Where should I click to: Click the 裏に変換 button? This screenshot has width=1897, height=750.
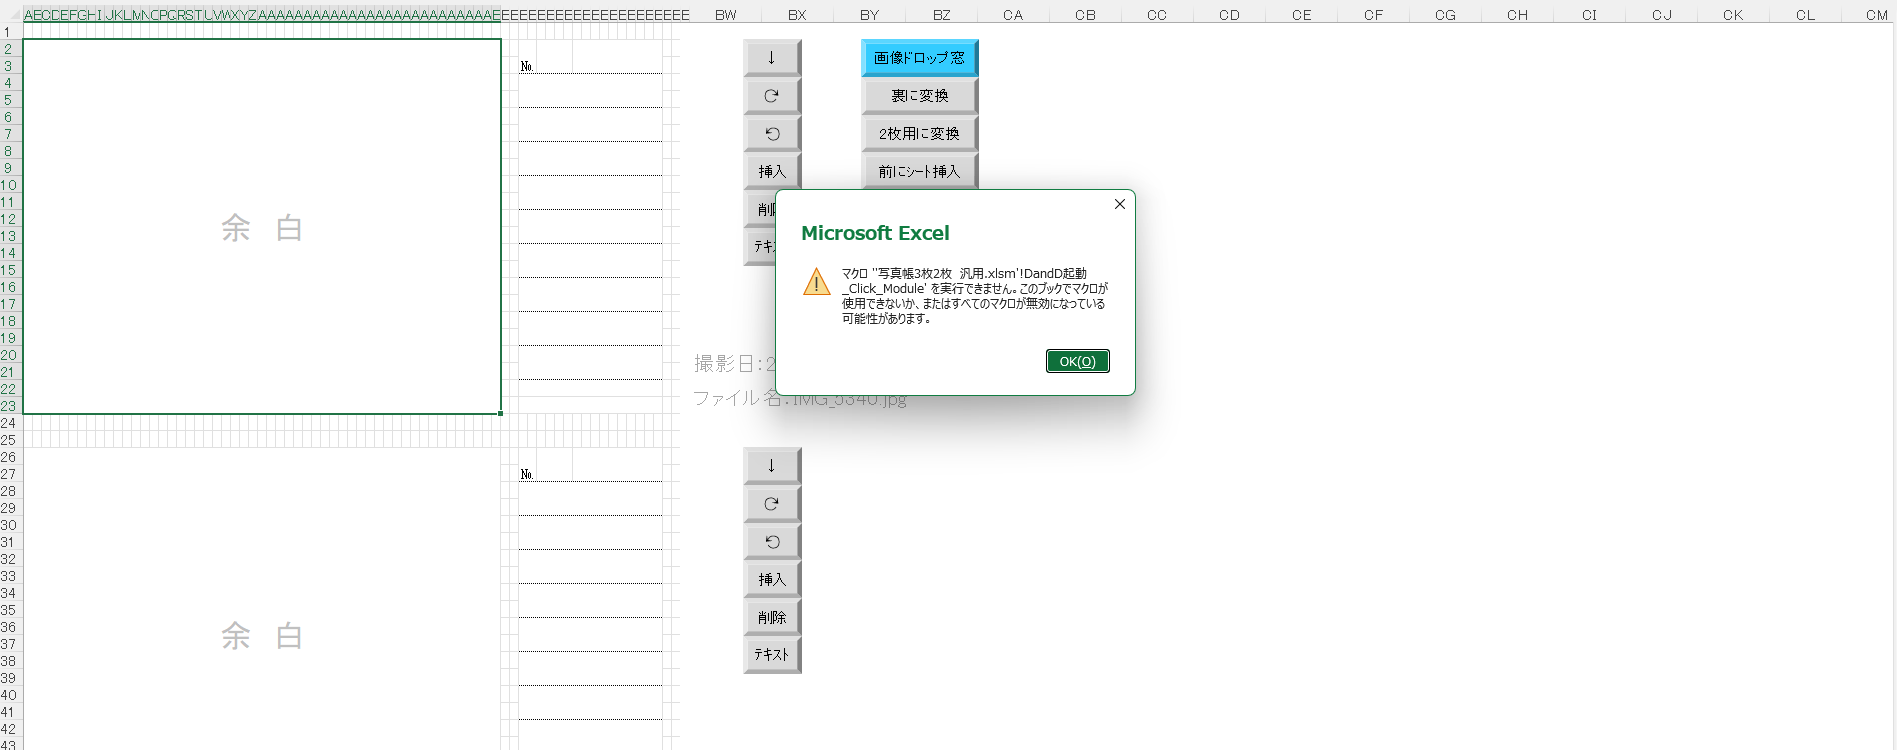[919, 96]
